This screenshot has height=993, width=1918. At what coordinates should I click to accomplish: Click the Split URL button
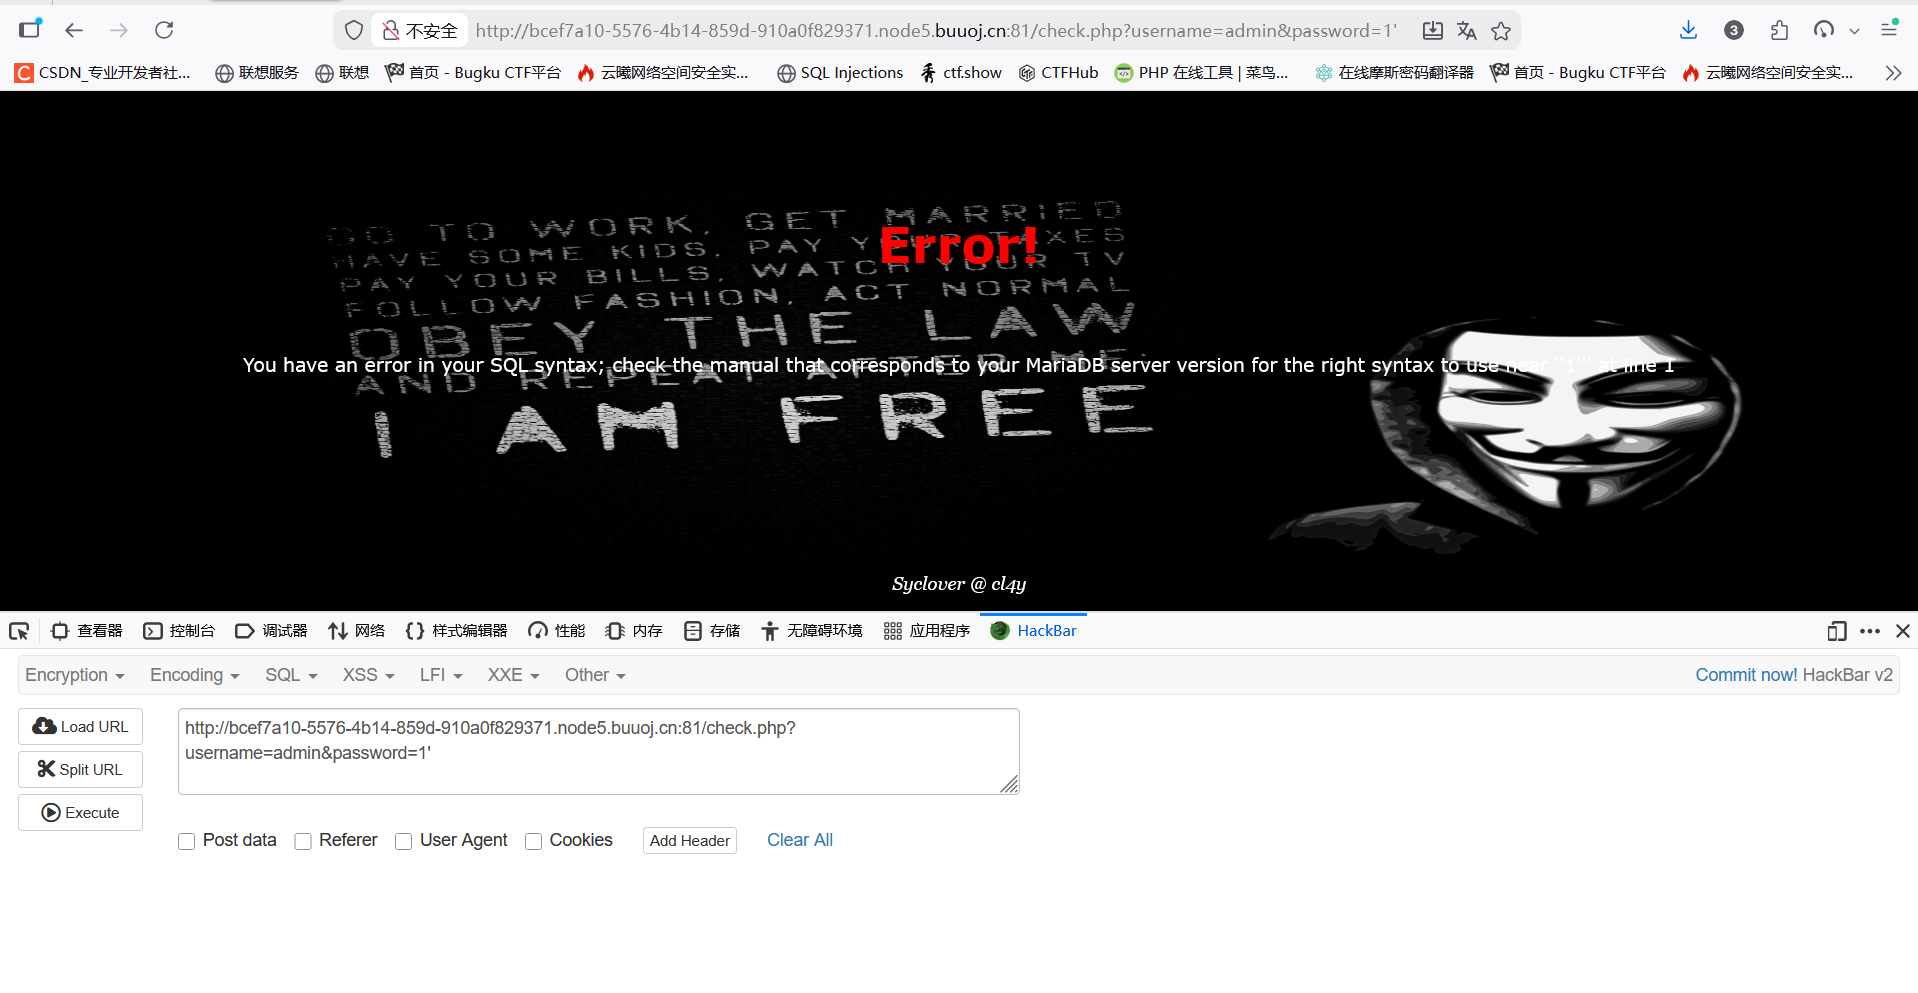[80, 769]
